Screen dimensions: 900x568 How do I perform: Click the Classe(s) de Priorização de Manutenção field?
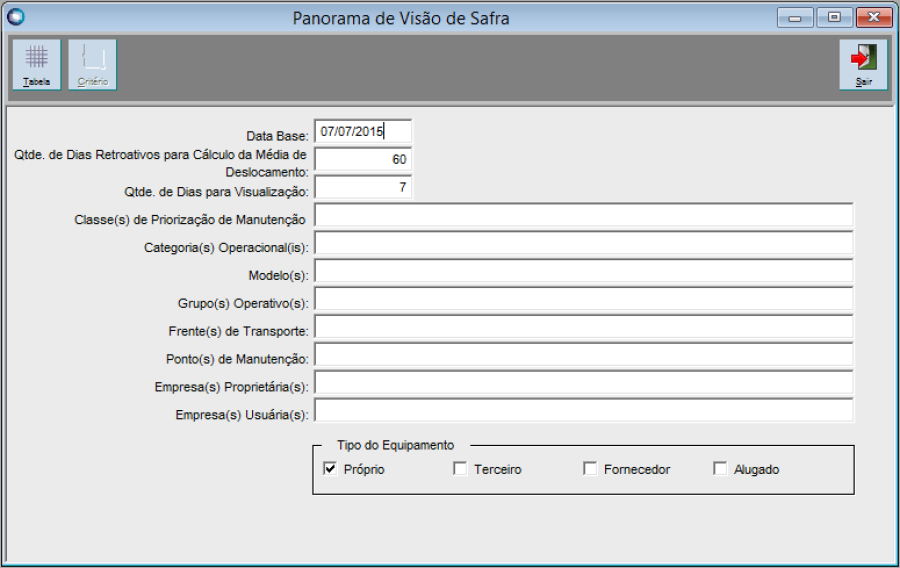(x=583, y=216)
